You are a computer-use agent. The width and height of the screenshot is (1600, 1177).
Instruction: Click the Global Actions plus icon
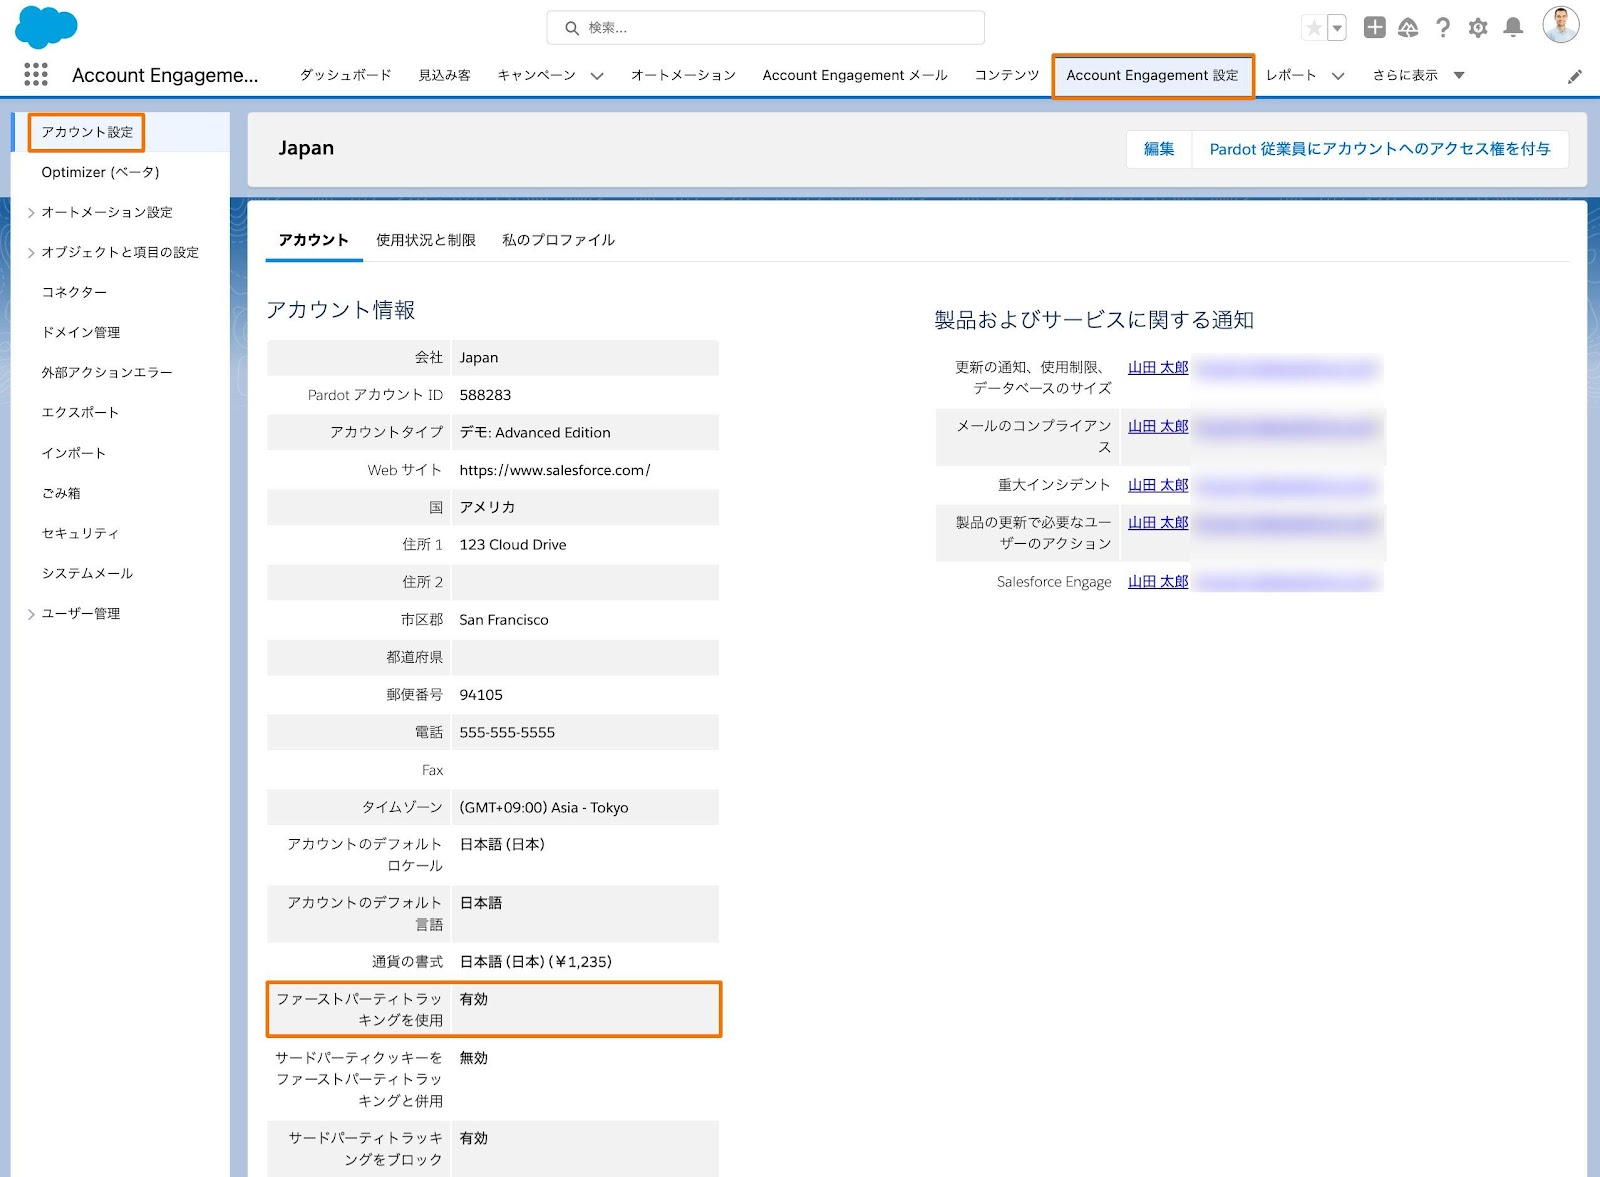click(1375, 28)
